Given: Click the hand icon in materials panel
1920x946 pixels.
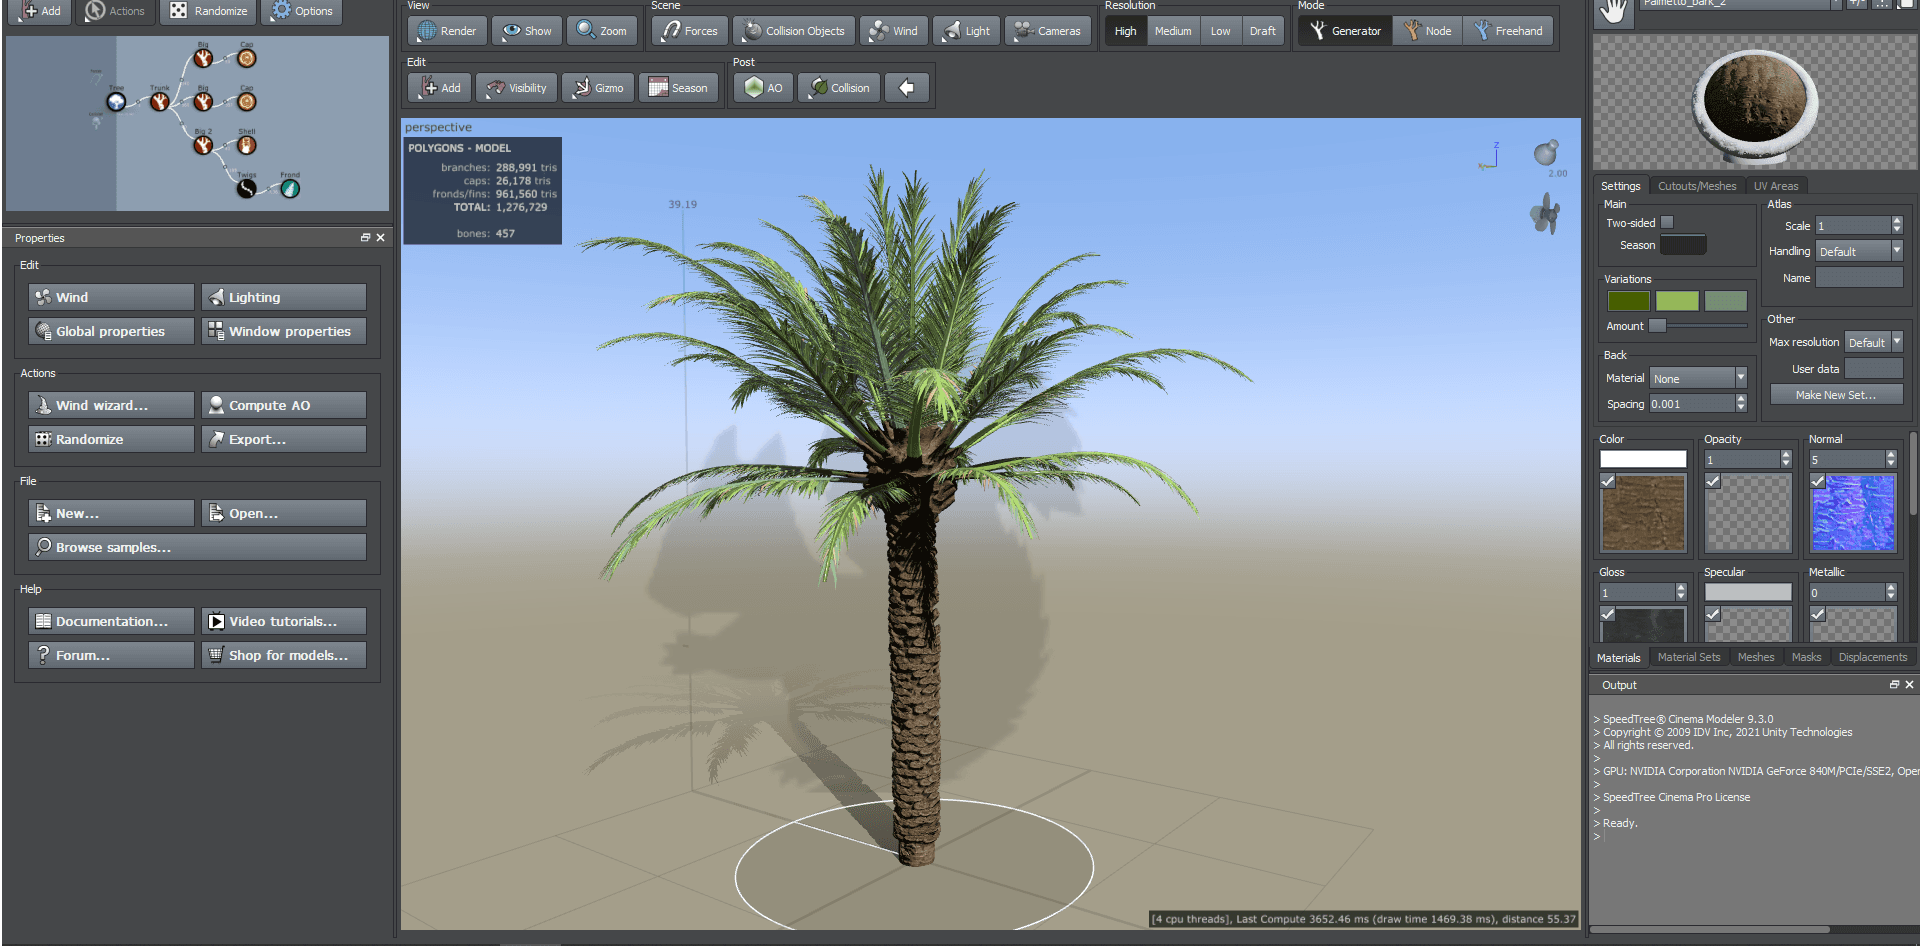Looking at the screenshot, I should click(x=1613, y=13).
